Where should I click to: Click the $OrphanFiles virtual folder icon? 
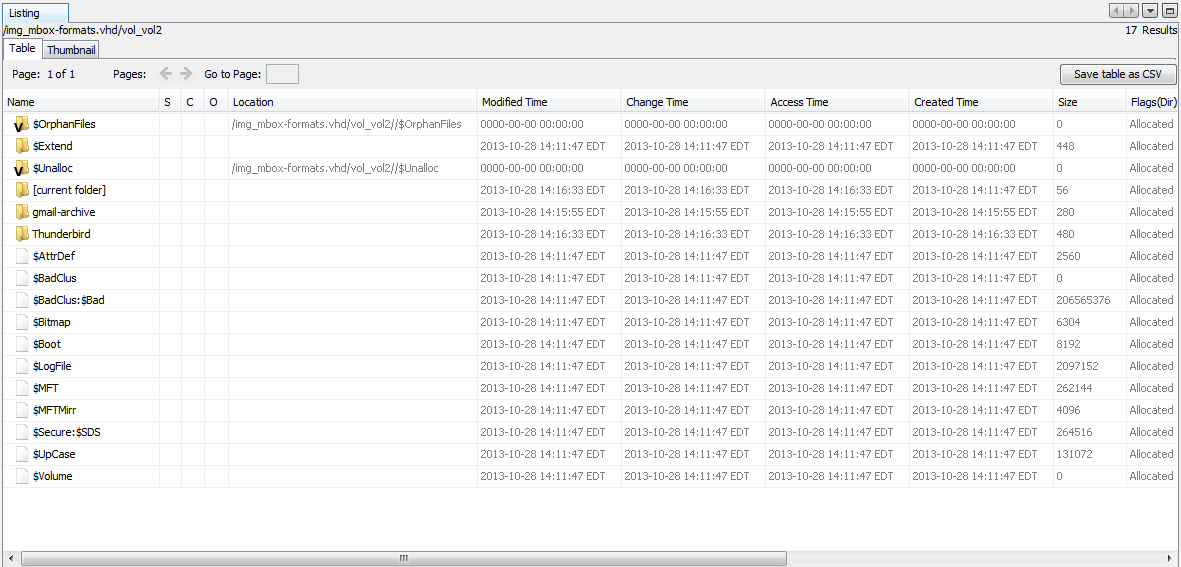(22, 124)
